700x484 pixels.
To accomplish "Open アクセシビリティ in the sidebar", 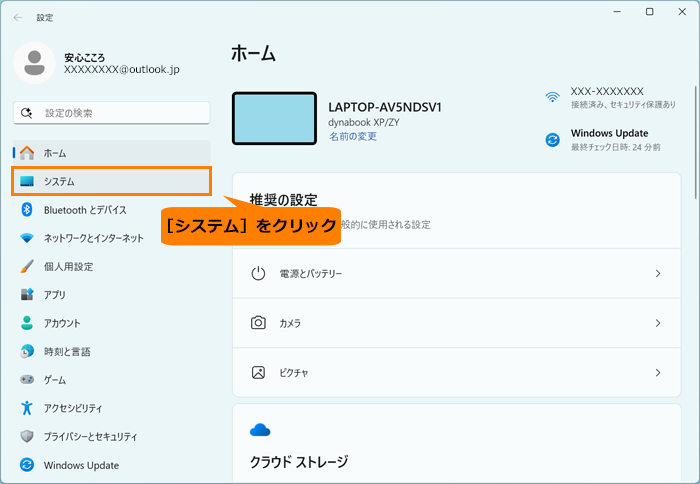I will 73,408.
